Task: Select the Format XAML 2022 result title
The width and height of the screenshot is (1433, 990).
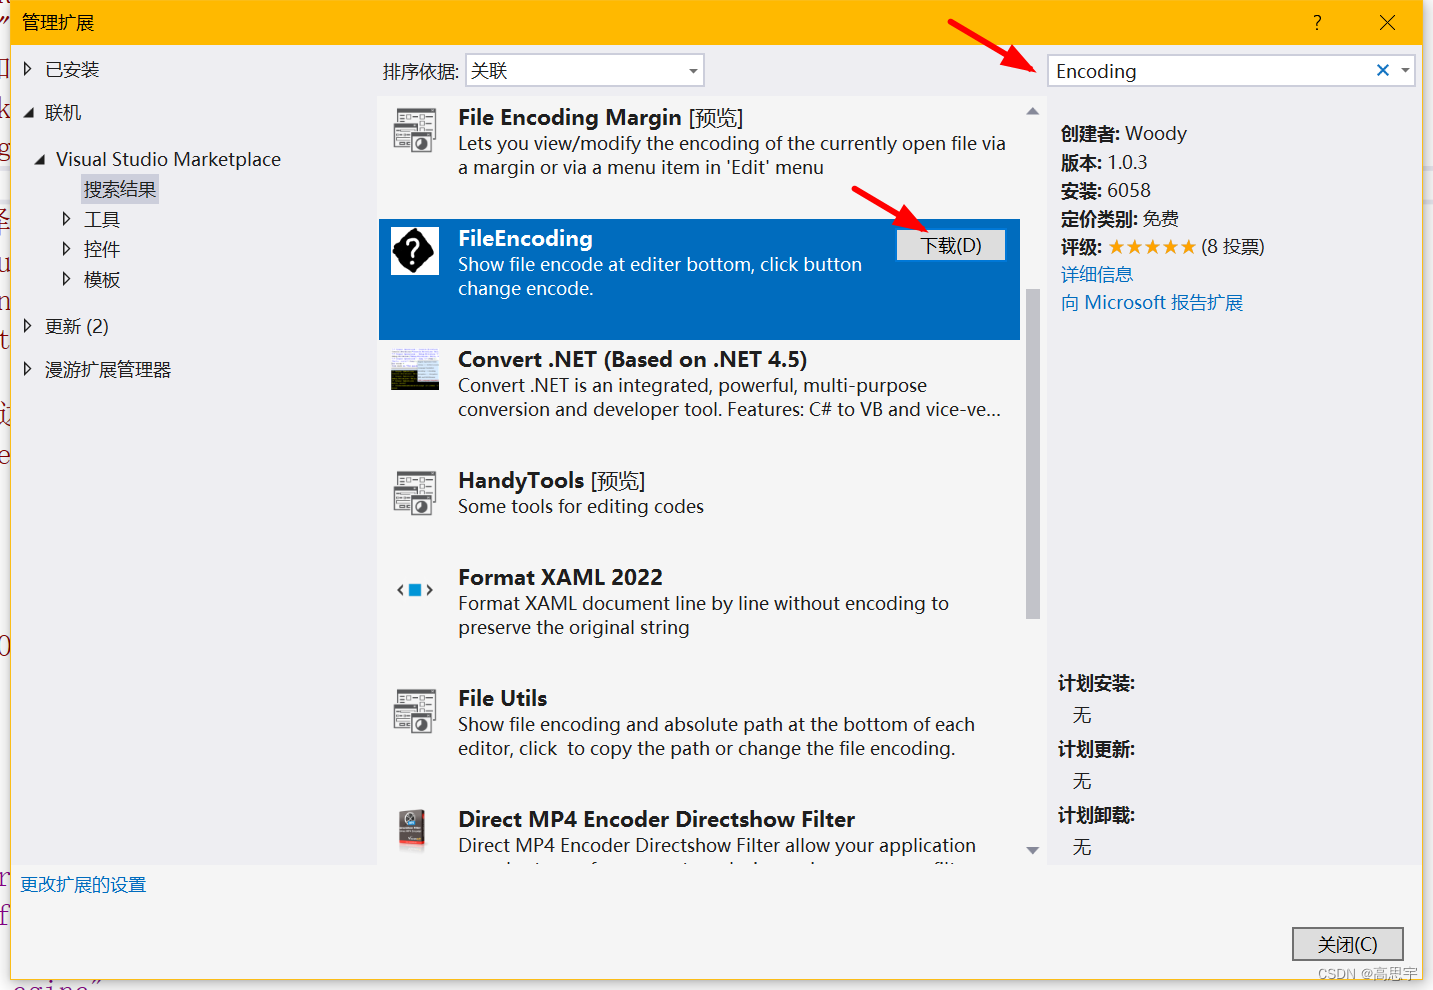Action: (560, 577)
